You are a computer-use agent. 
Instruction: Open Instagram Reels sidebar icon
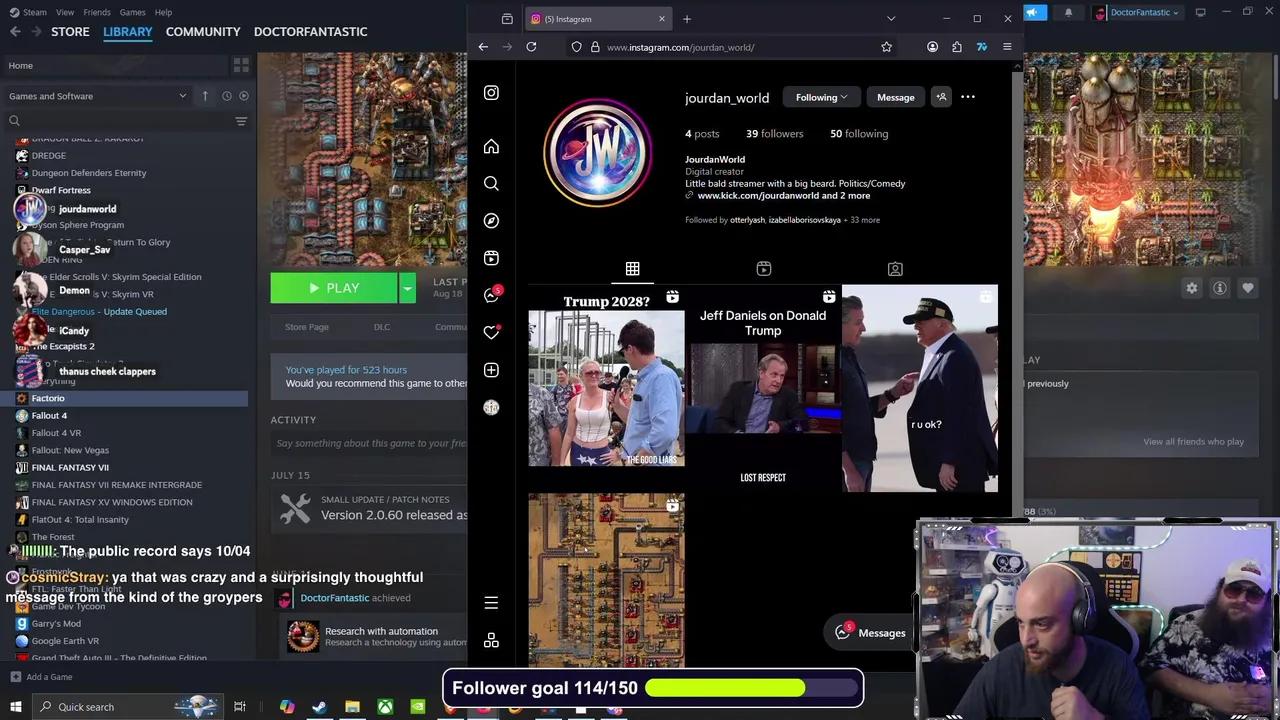[491, 258]
